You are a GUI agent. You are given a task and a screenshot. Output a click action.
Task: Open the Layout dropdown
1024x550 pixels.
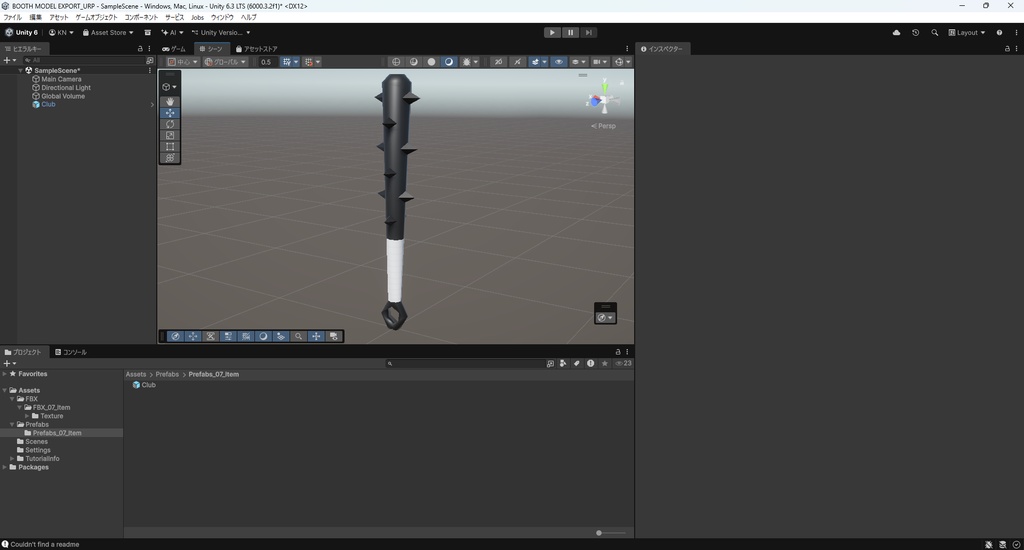point(967,33)
